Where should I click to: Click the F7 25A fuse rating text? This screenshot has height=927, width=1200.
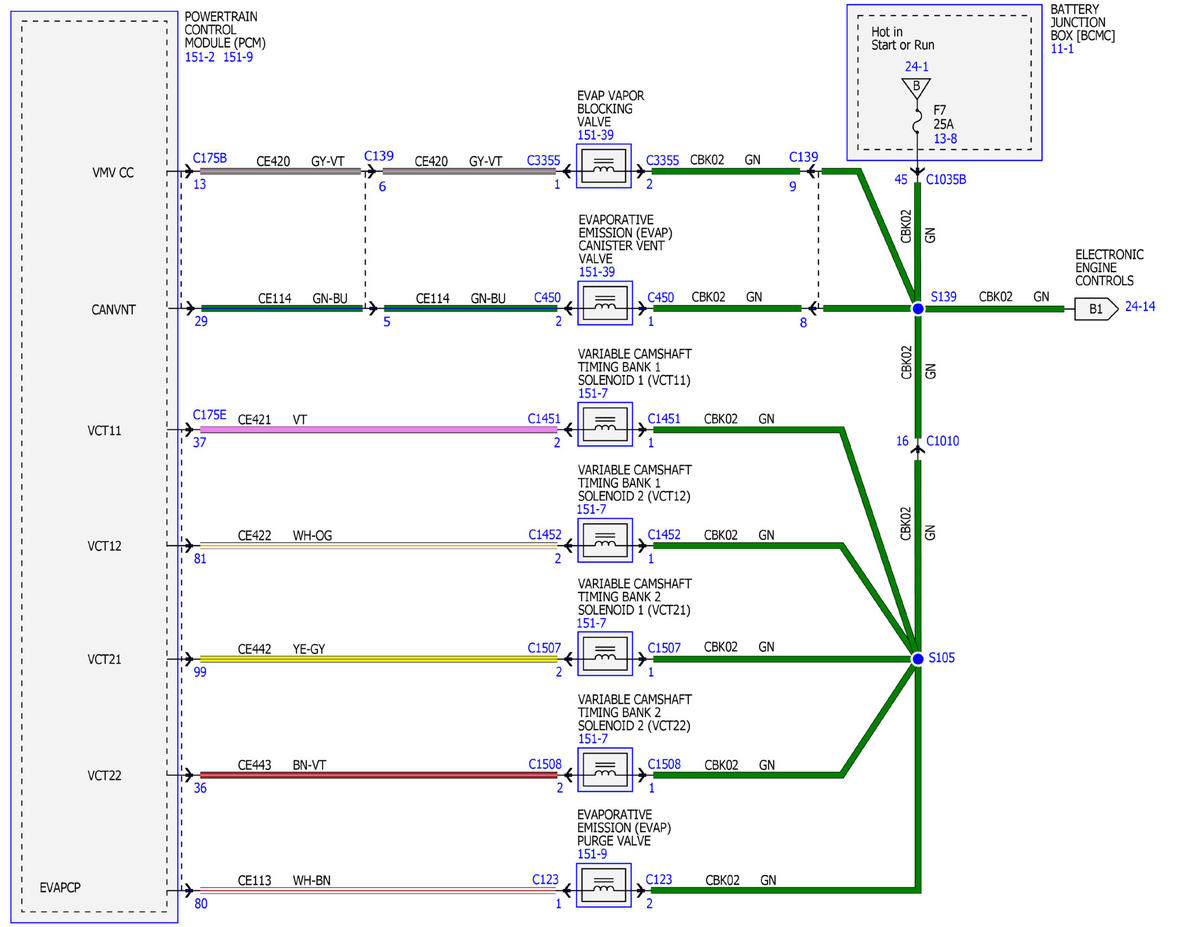tap(945, 116)
